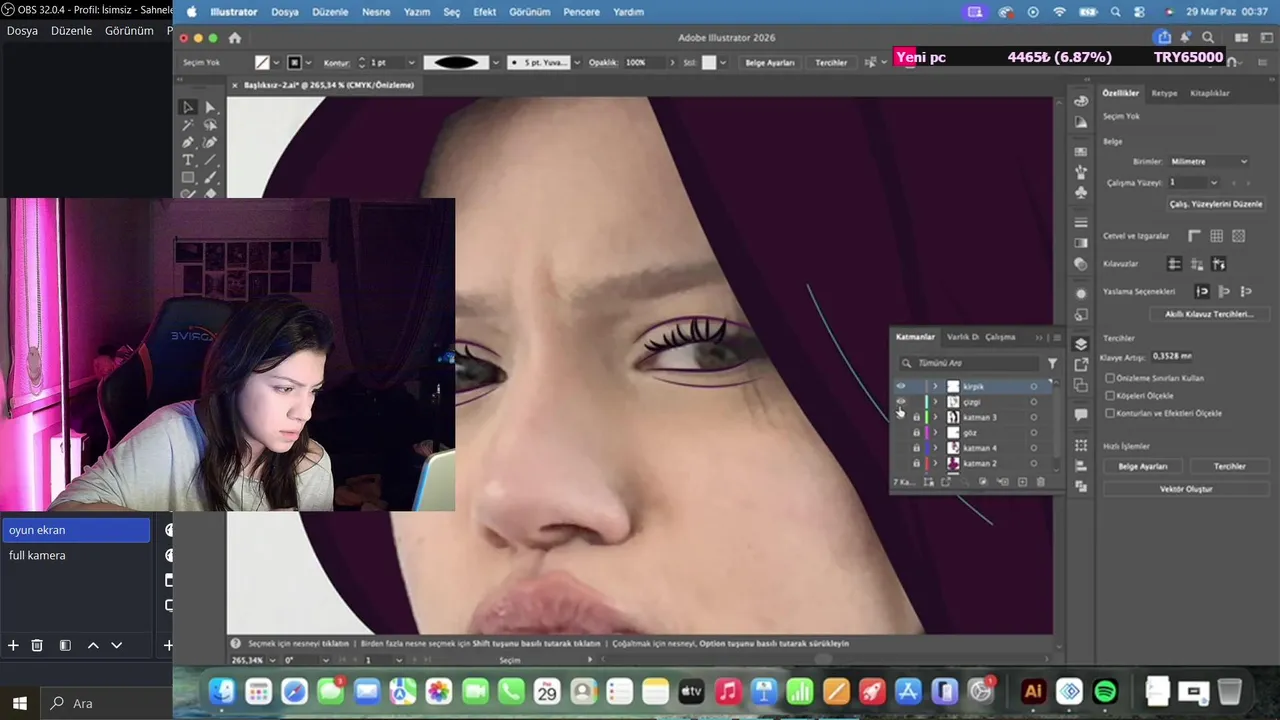Screen dimensions: 1280x720
Task: Open the Pencere menu
Action: click(x=582, y=12)
